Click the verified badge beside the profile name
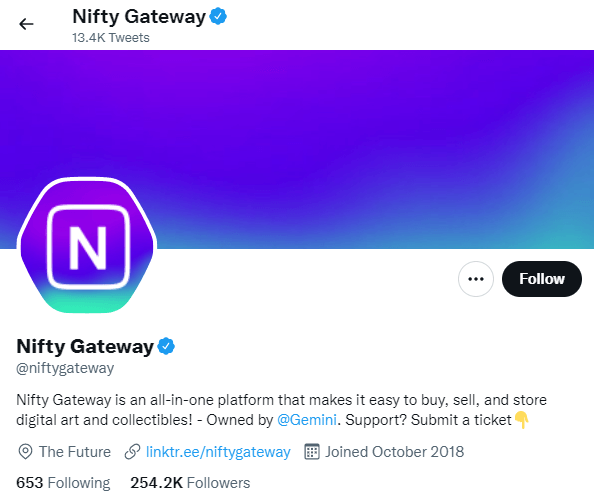The height and width of the screenshot is (497, 594). (x=166, y=346)
